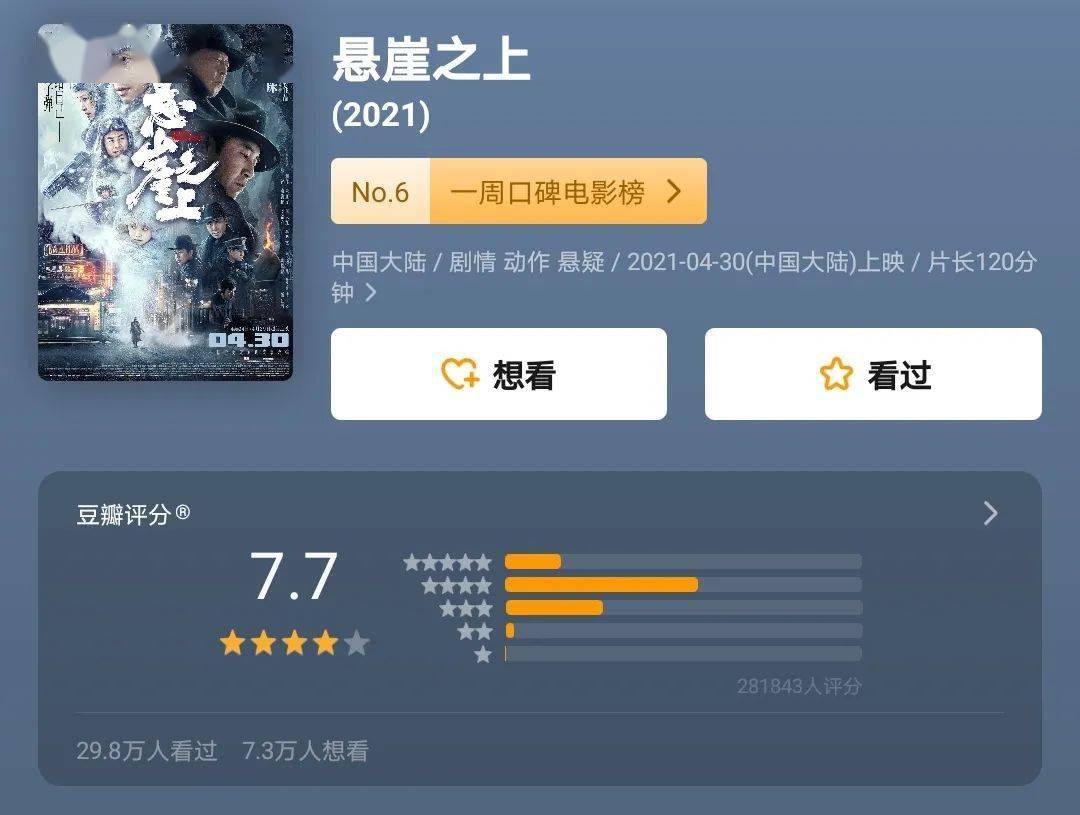Image resolution: width=1080 pixels, height=815 pixels.
Task: Click the 281843人评分 count
Action: (x=799, y=686)
